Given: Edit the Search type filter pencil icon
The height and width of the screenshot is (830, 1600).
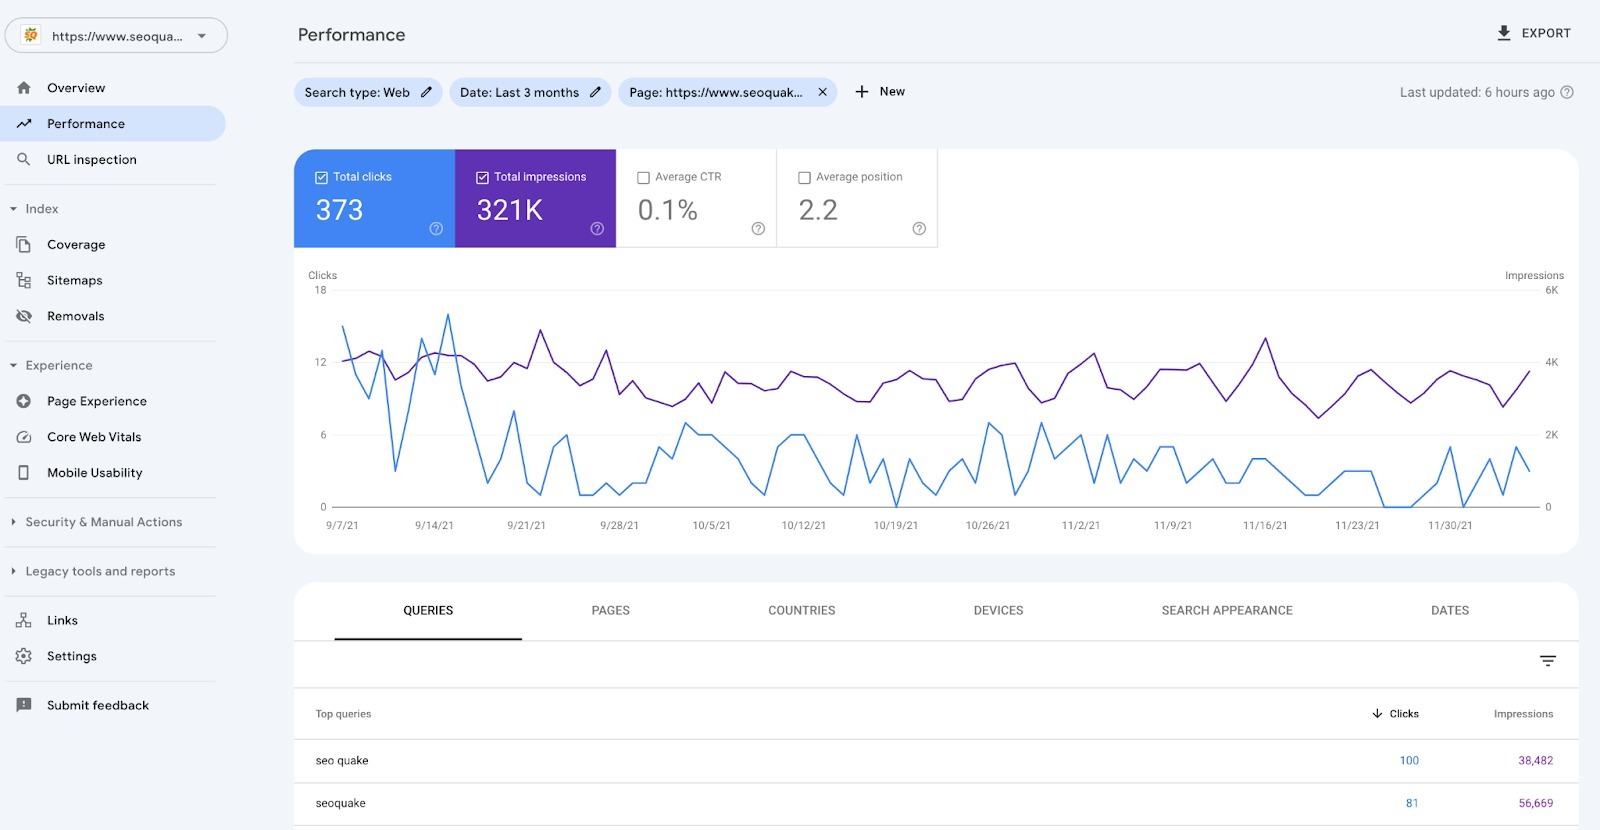Looking at the screenshot, I should [426, 92].
